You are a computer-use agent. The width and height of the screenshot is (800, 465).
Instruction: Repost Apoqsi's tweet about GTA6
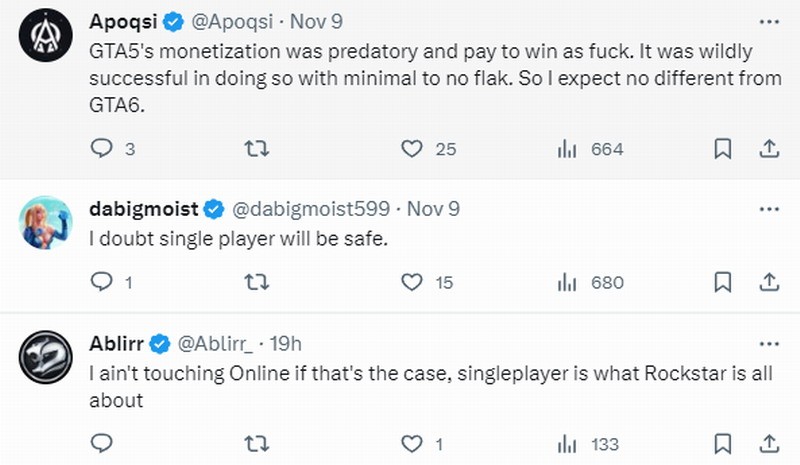pos(255,149)
